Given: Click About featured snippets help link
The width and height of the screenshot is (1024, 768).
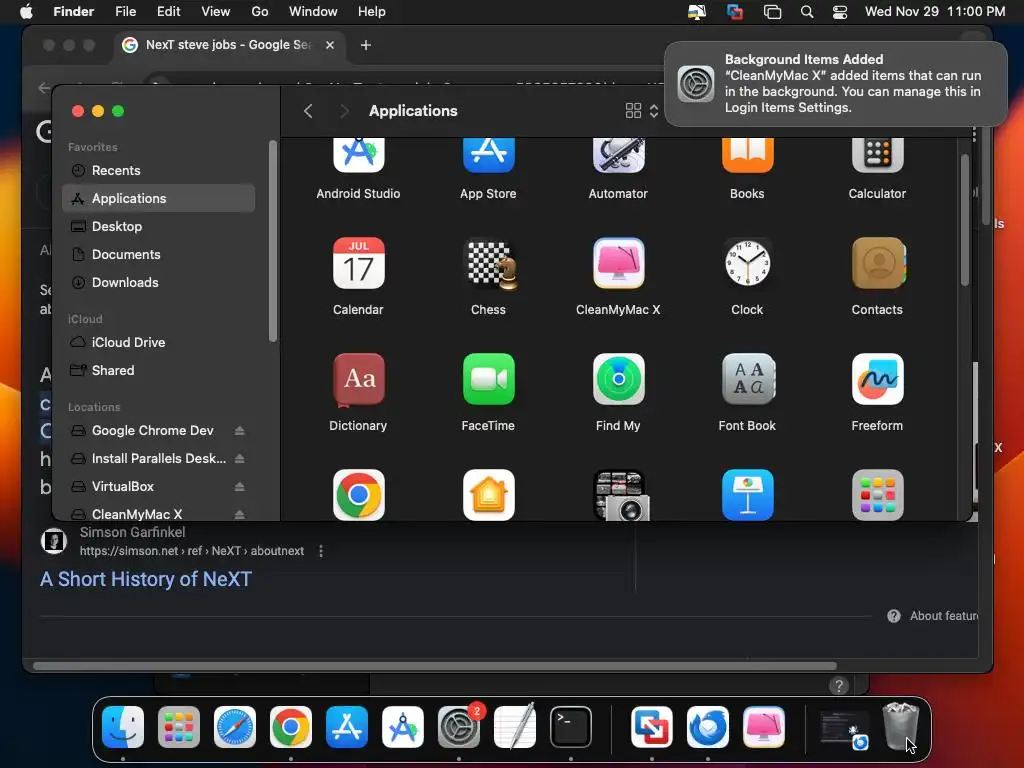Looking at the screenshot, I should coord(934,616).
